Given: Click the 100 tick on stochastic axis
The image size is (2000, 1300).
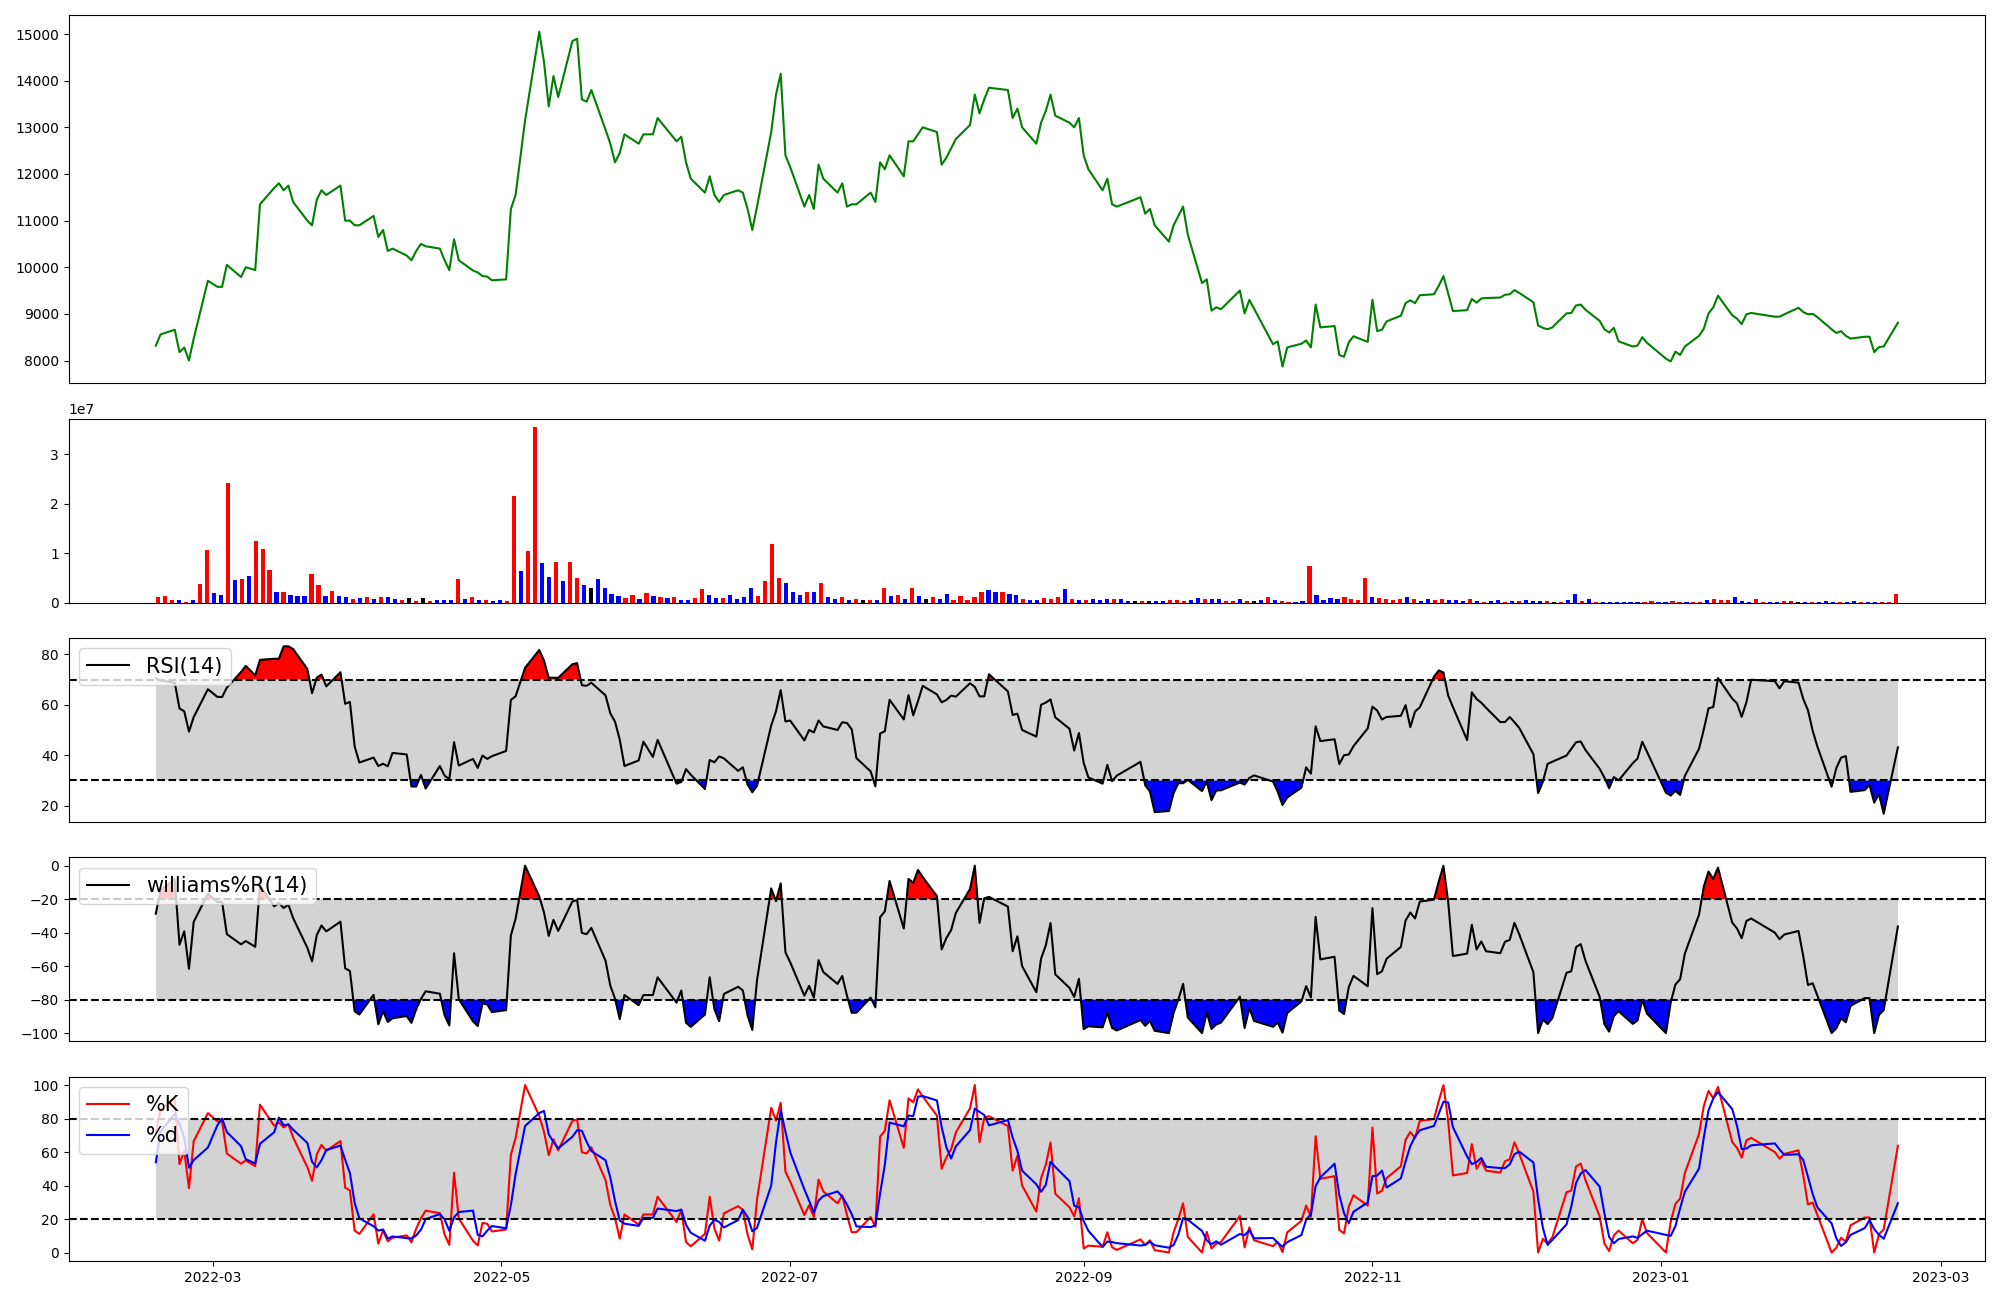Looking at the screenshot, I should click(46, 1086).
